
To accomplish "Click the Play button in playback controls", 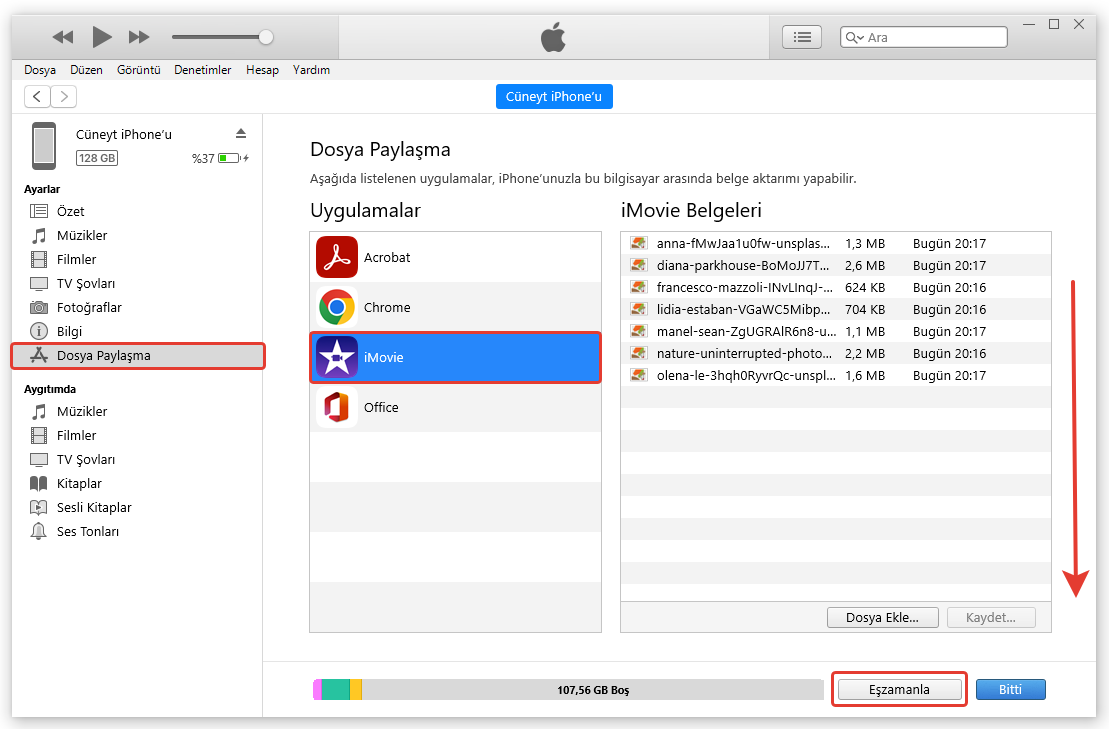I will tap(101, 37).
